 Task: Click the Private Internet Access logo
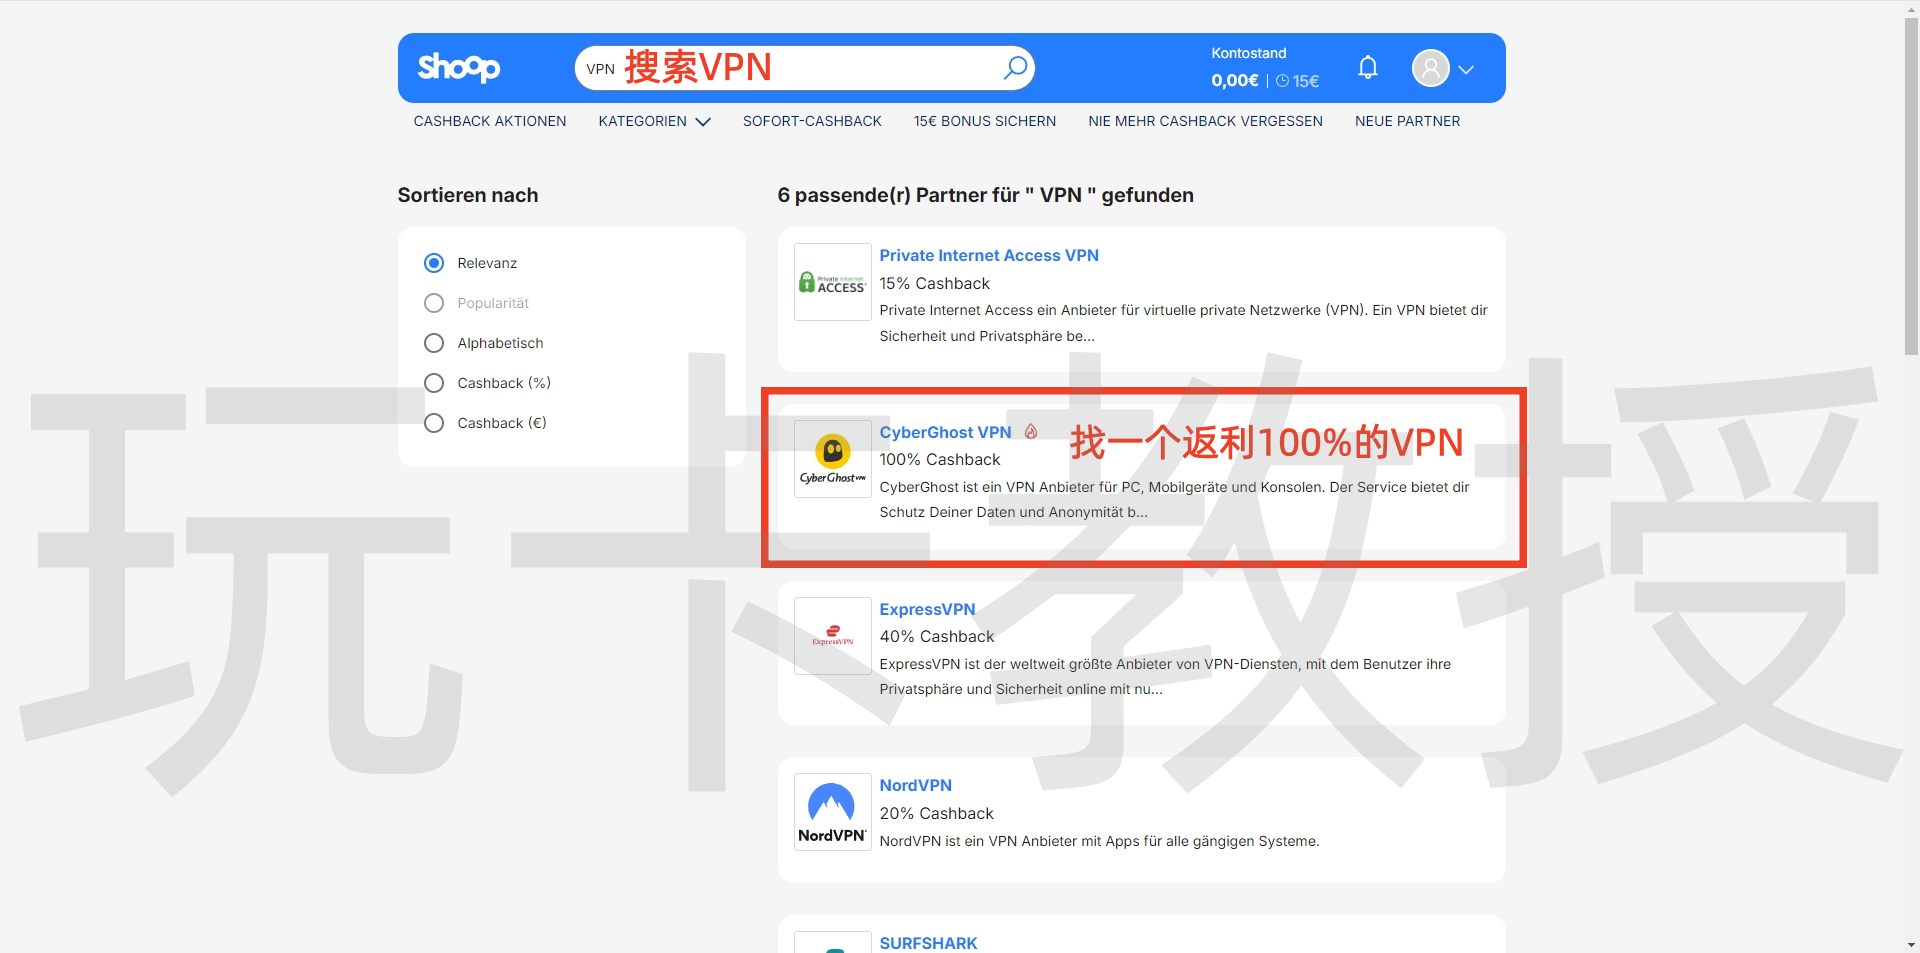(832, 283)
